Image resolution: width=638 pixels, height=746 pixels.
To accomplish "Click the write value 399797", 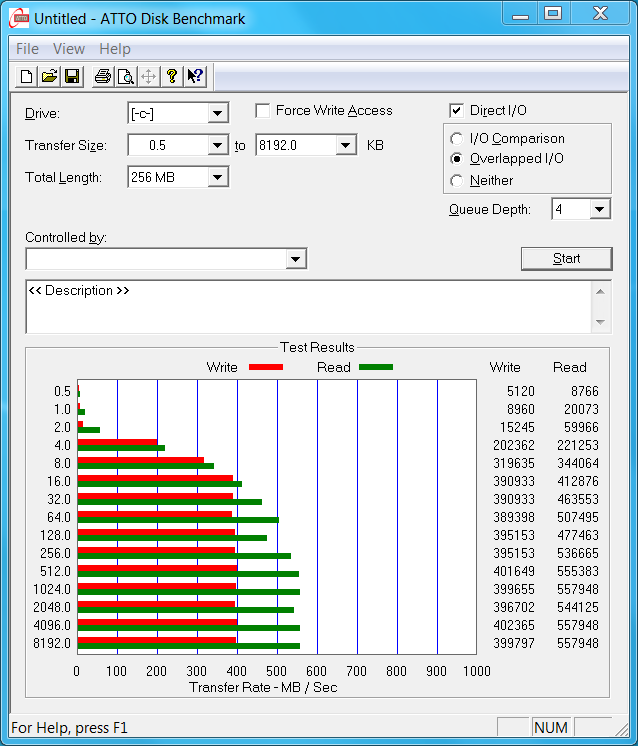I will [514, 643].
